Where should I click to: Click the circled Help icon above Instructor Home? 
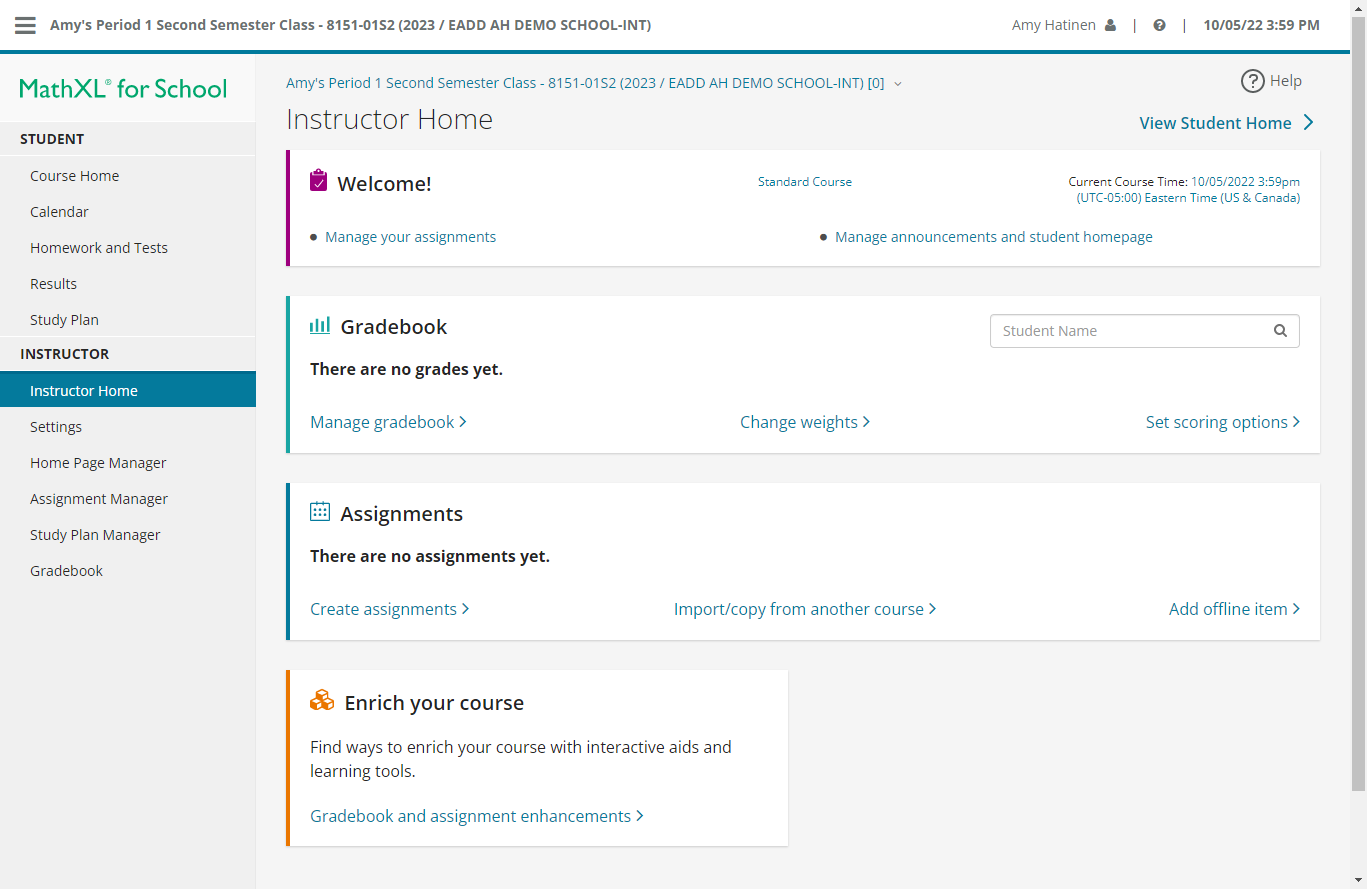pyautogui.click(x=1253, y=81)
